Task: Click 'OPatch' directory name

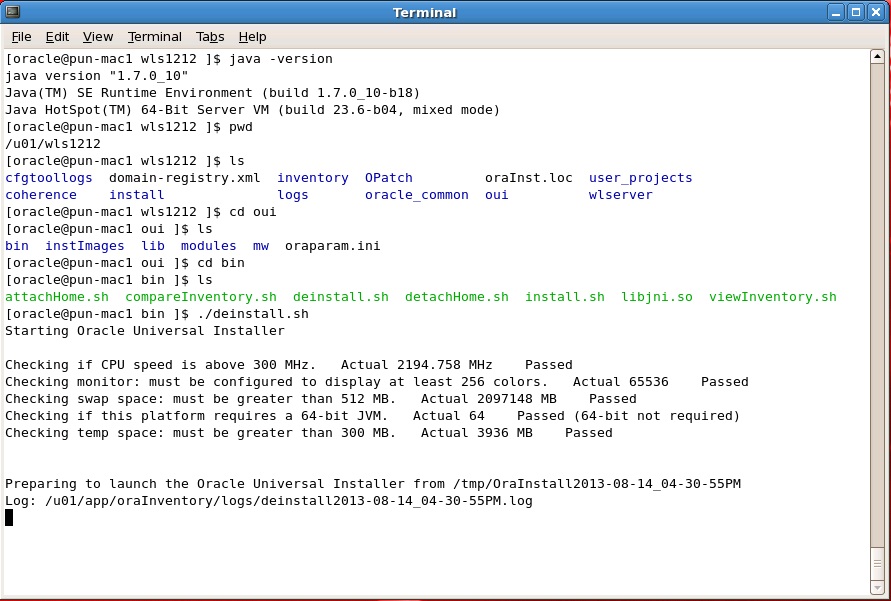Action: 389,178
